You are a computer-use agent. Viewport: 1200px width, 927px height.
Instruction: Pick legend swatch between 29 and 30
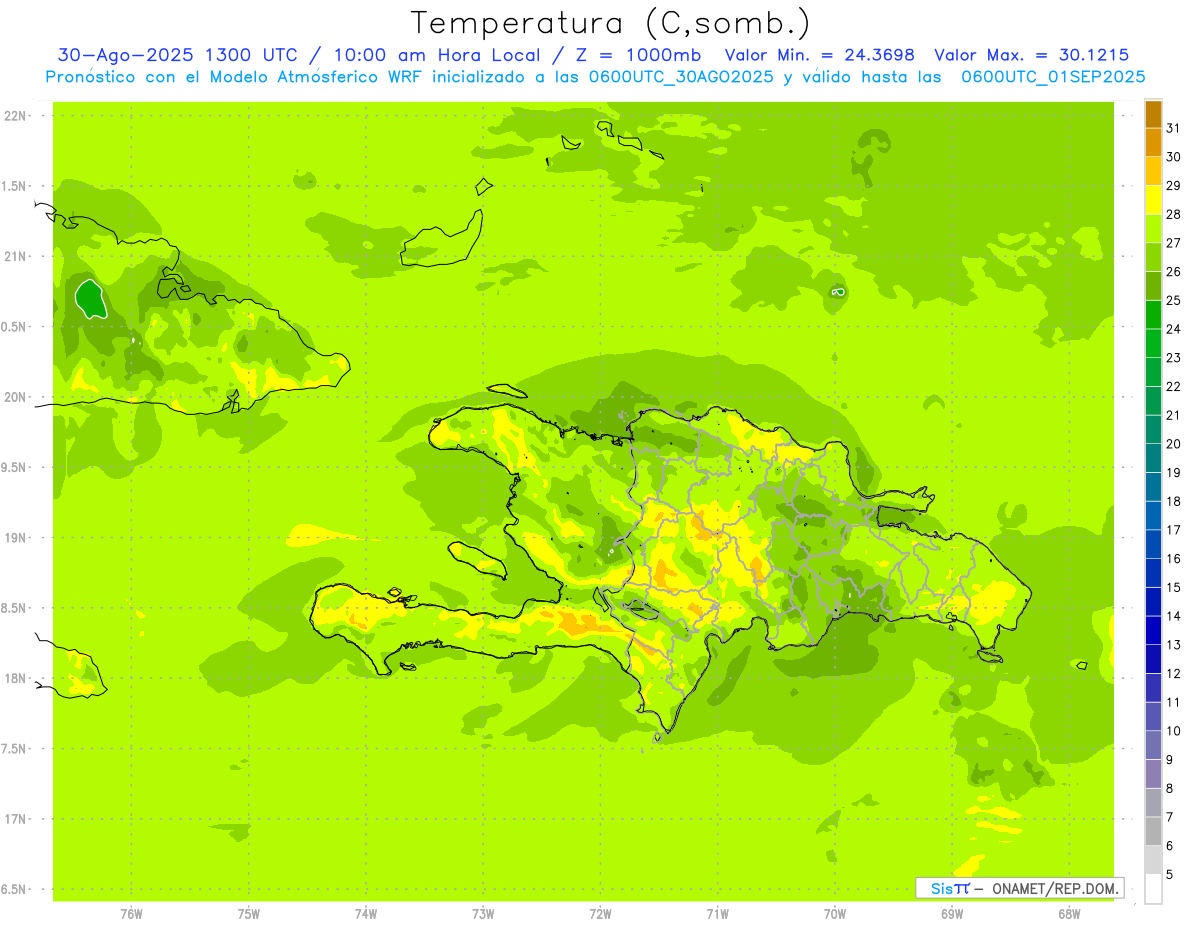(x=1153, y=172)
